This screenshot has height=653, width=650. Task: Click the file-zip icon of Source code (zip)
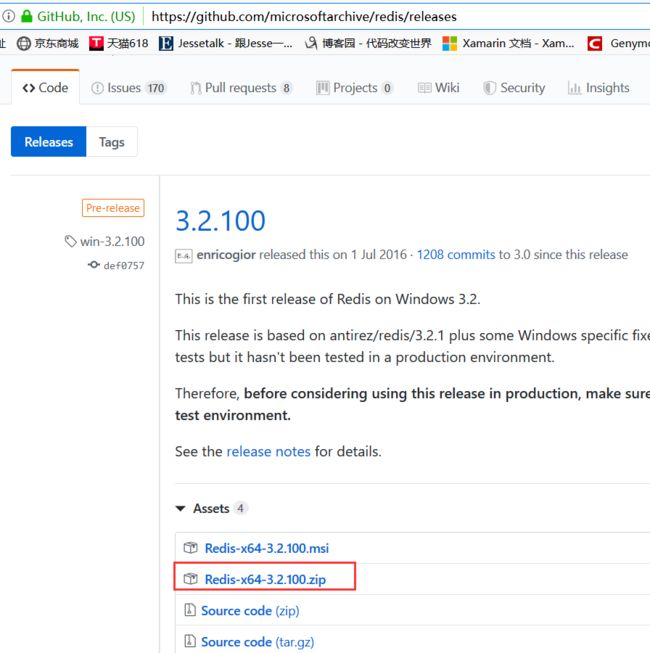click(190, 610)
